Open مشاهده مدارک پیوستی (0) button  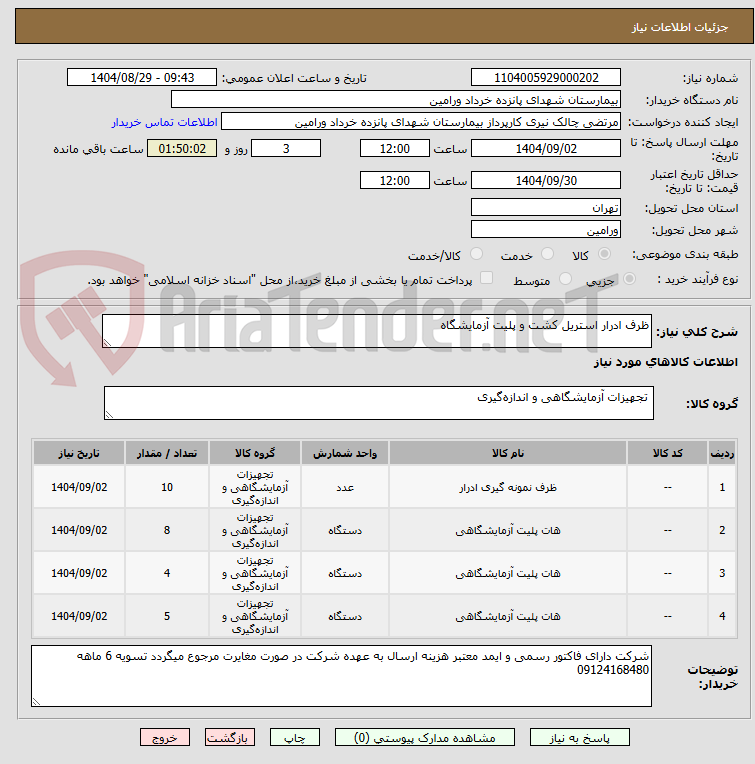tap(424, 738)
